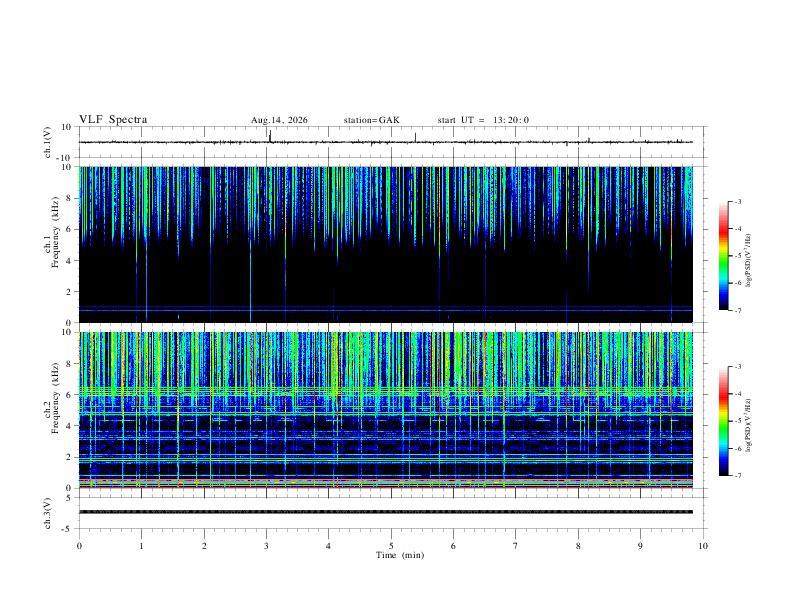Click the red line at the bottom of the ch.2 spectrogram

tap(386, 487)
